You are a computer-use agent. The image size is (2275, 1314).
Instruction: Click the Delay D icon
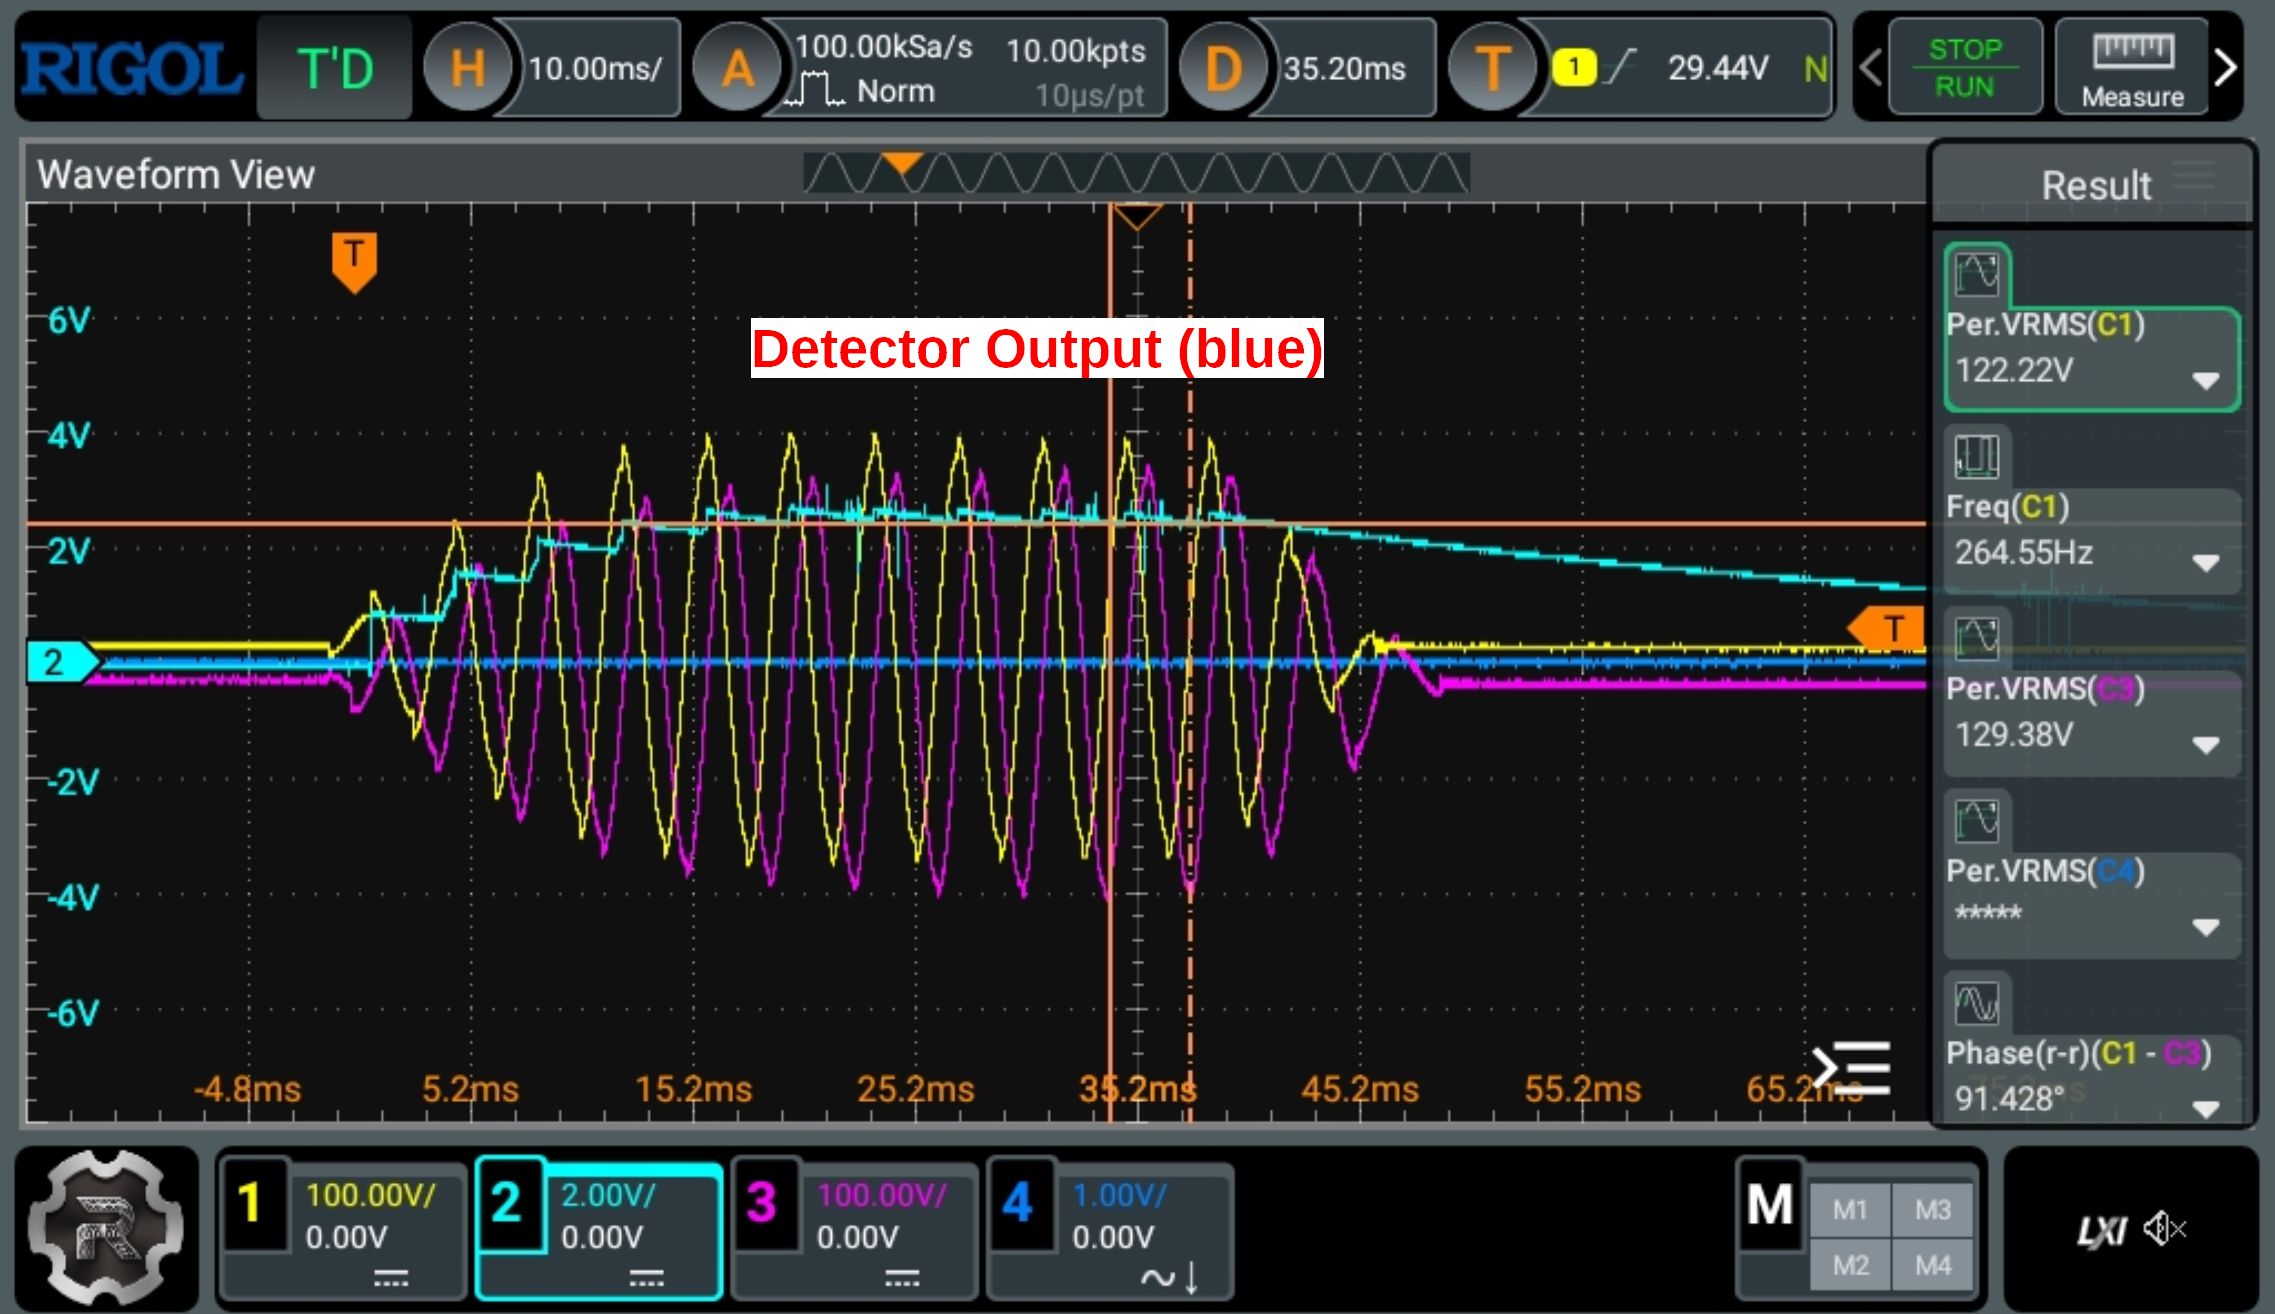point(1222,68)
